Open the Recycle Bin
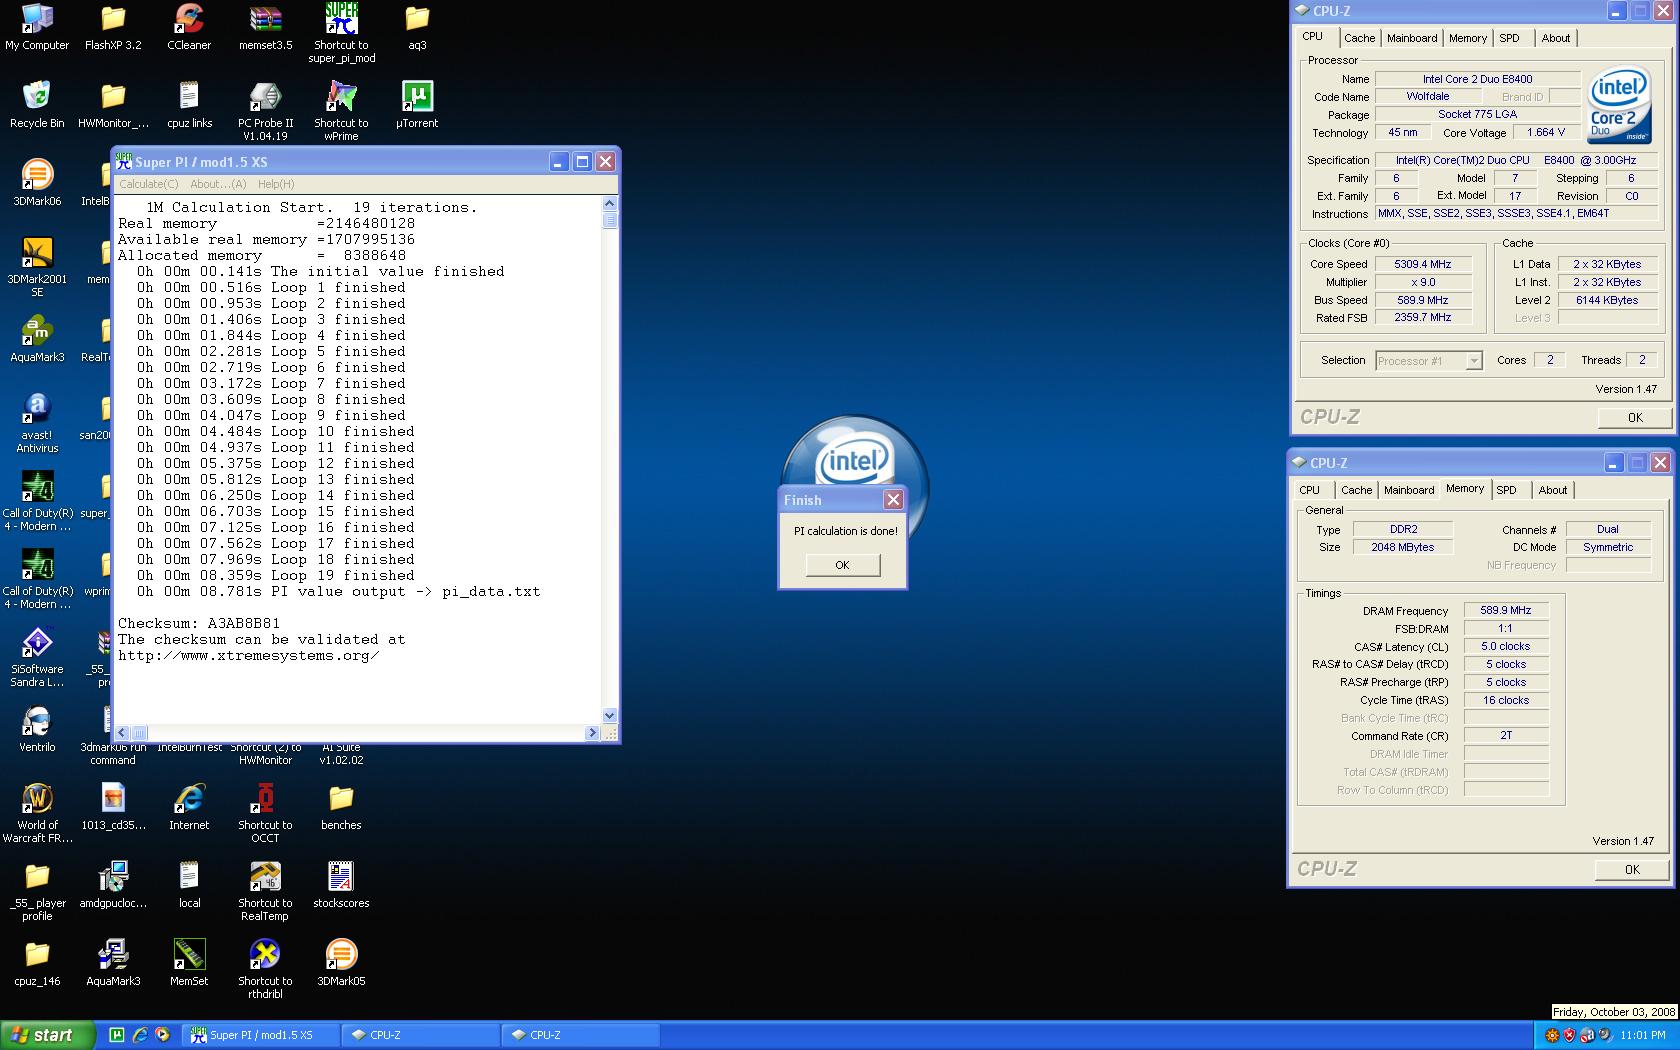Screen dimensions: 1680x1050 [37, 105]
